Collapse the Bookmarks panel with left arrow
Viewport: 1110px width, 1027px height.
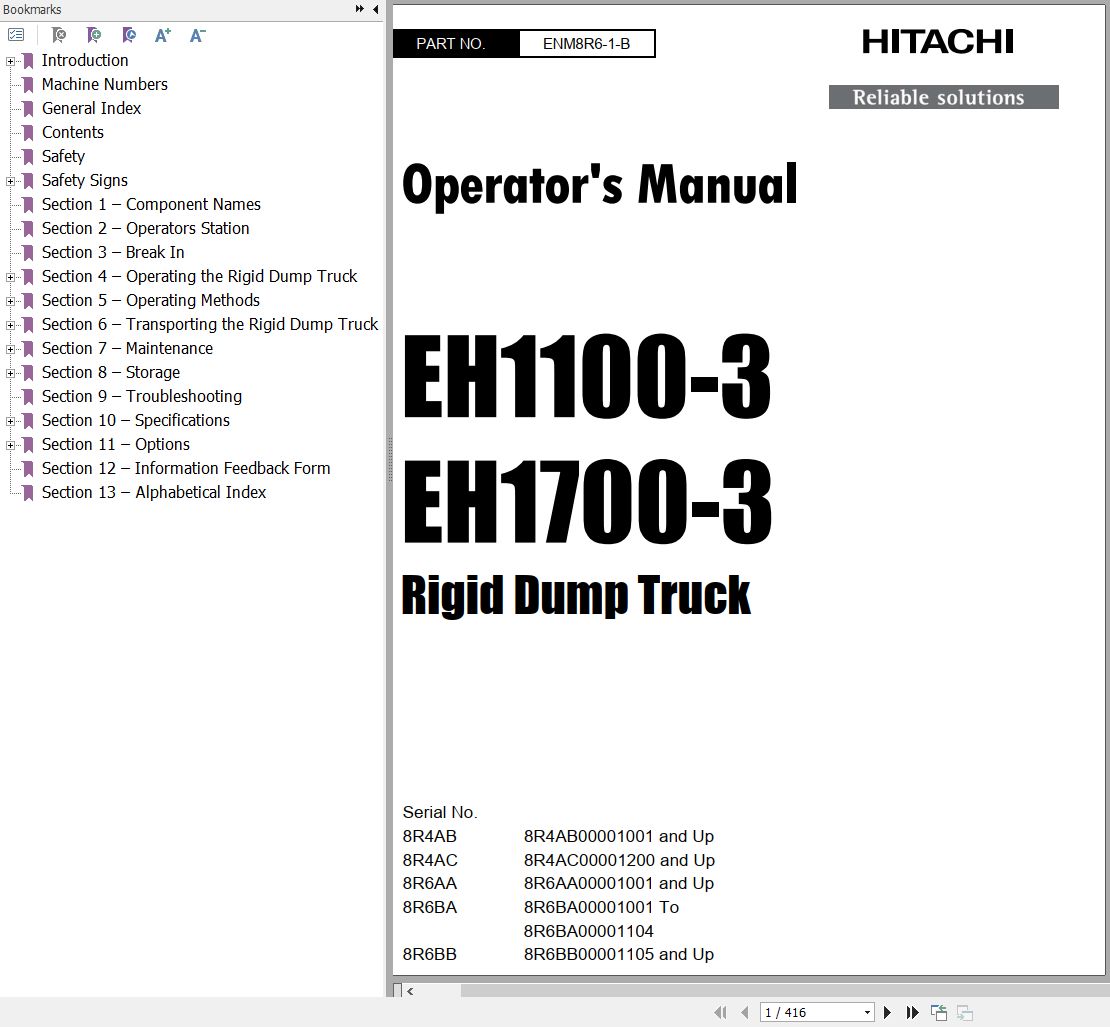375,9
